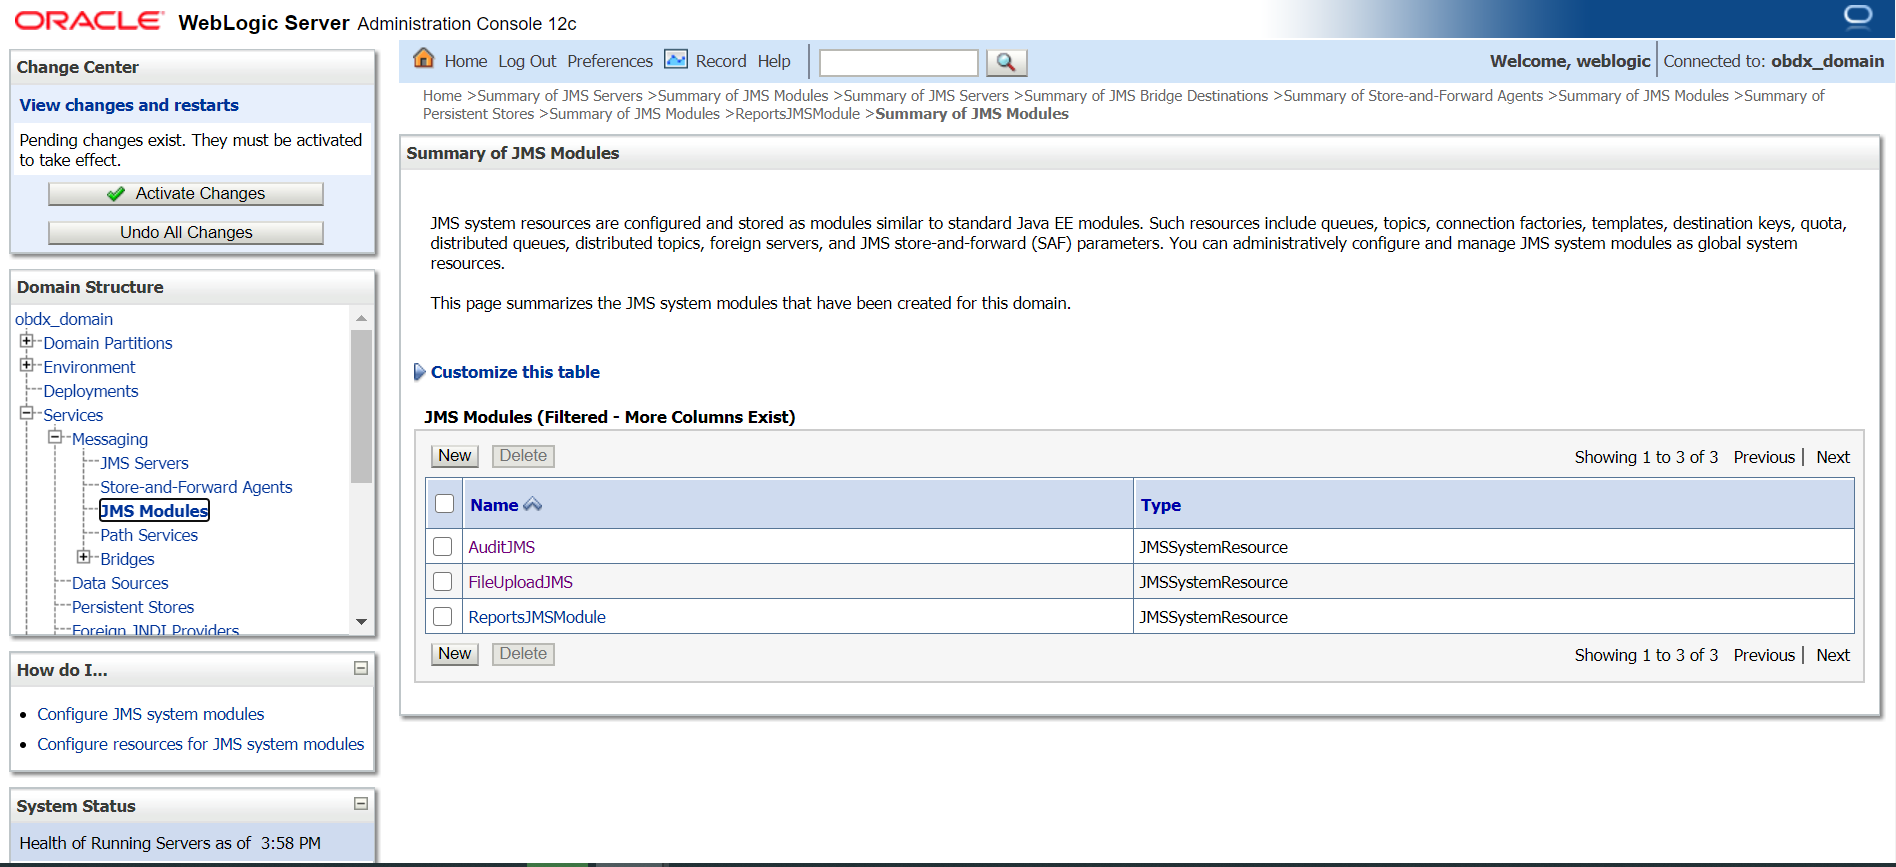Expand the Customize this table triangle
The width and height of the screenshot is (1896, 867).
click(x=419, y=372)
